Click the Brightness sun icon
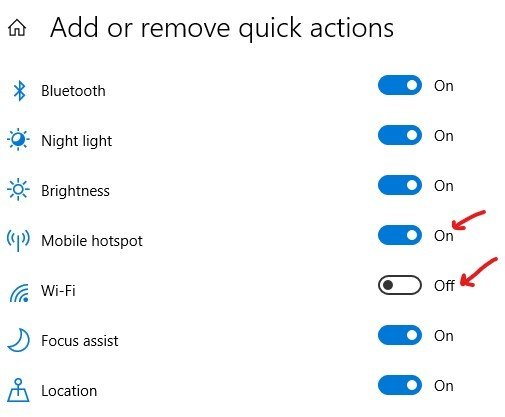Screen dimensions: 505x417 (18, 190)
